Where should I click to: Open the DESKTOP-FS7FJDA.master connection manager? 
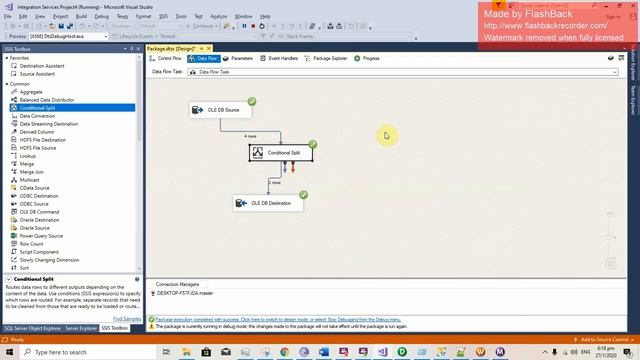[182, 293]
